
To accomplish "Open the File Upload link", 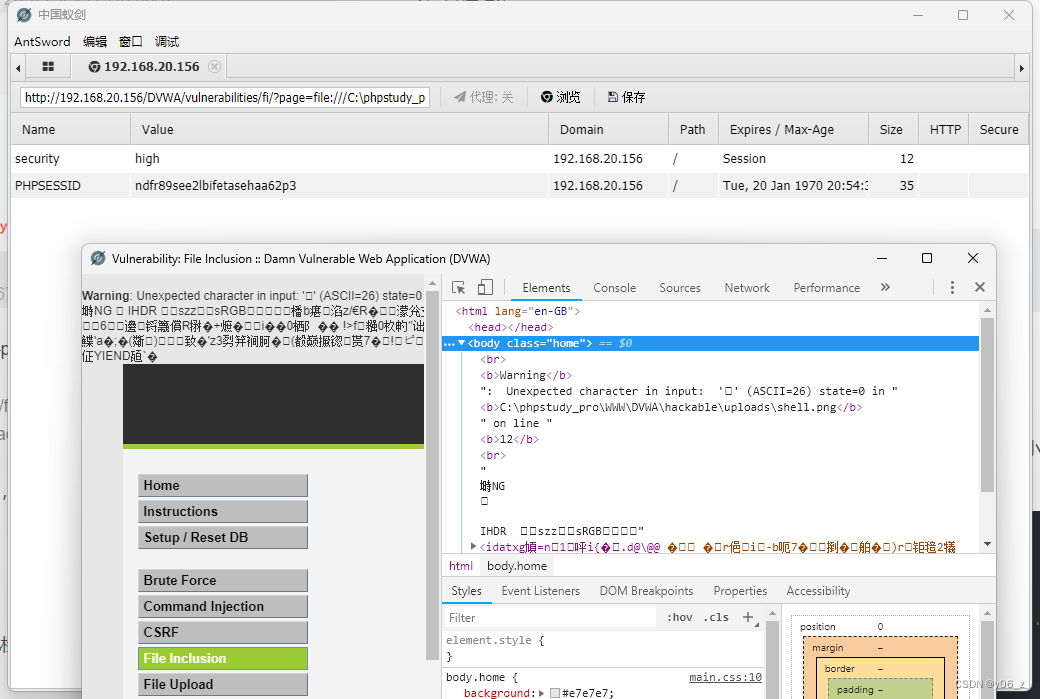I will (x=223, y=684).
